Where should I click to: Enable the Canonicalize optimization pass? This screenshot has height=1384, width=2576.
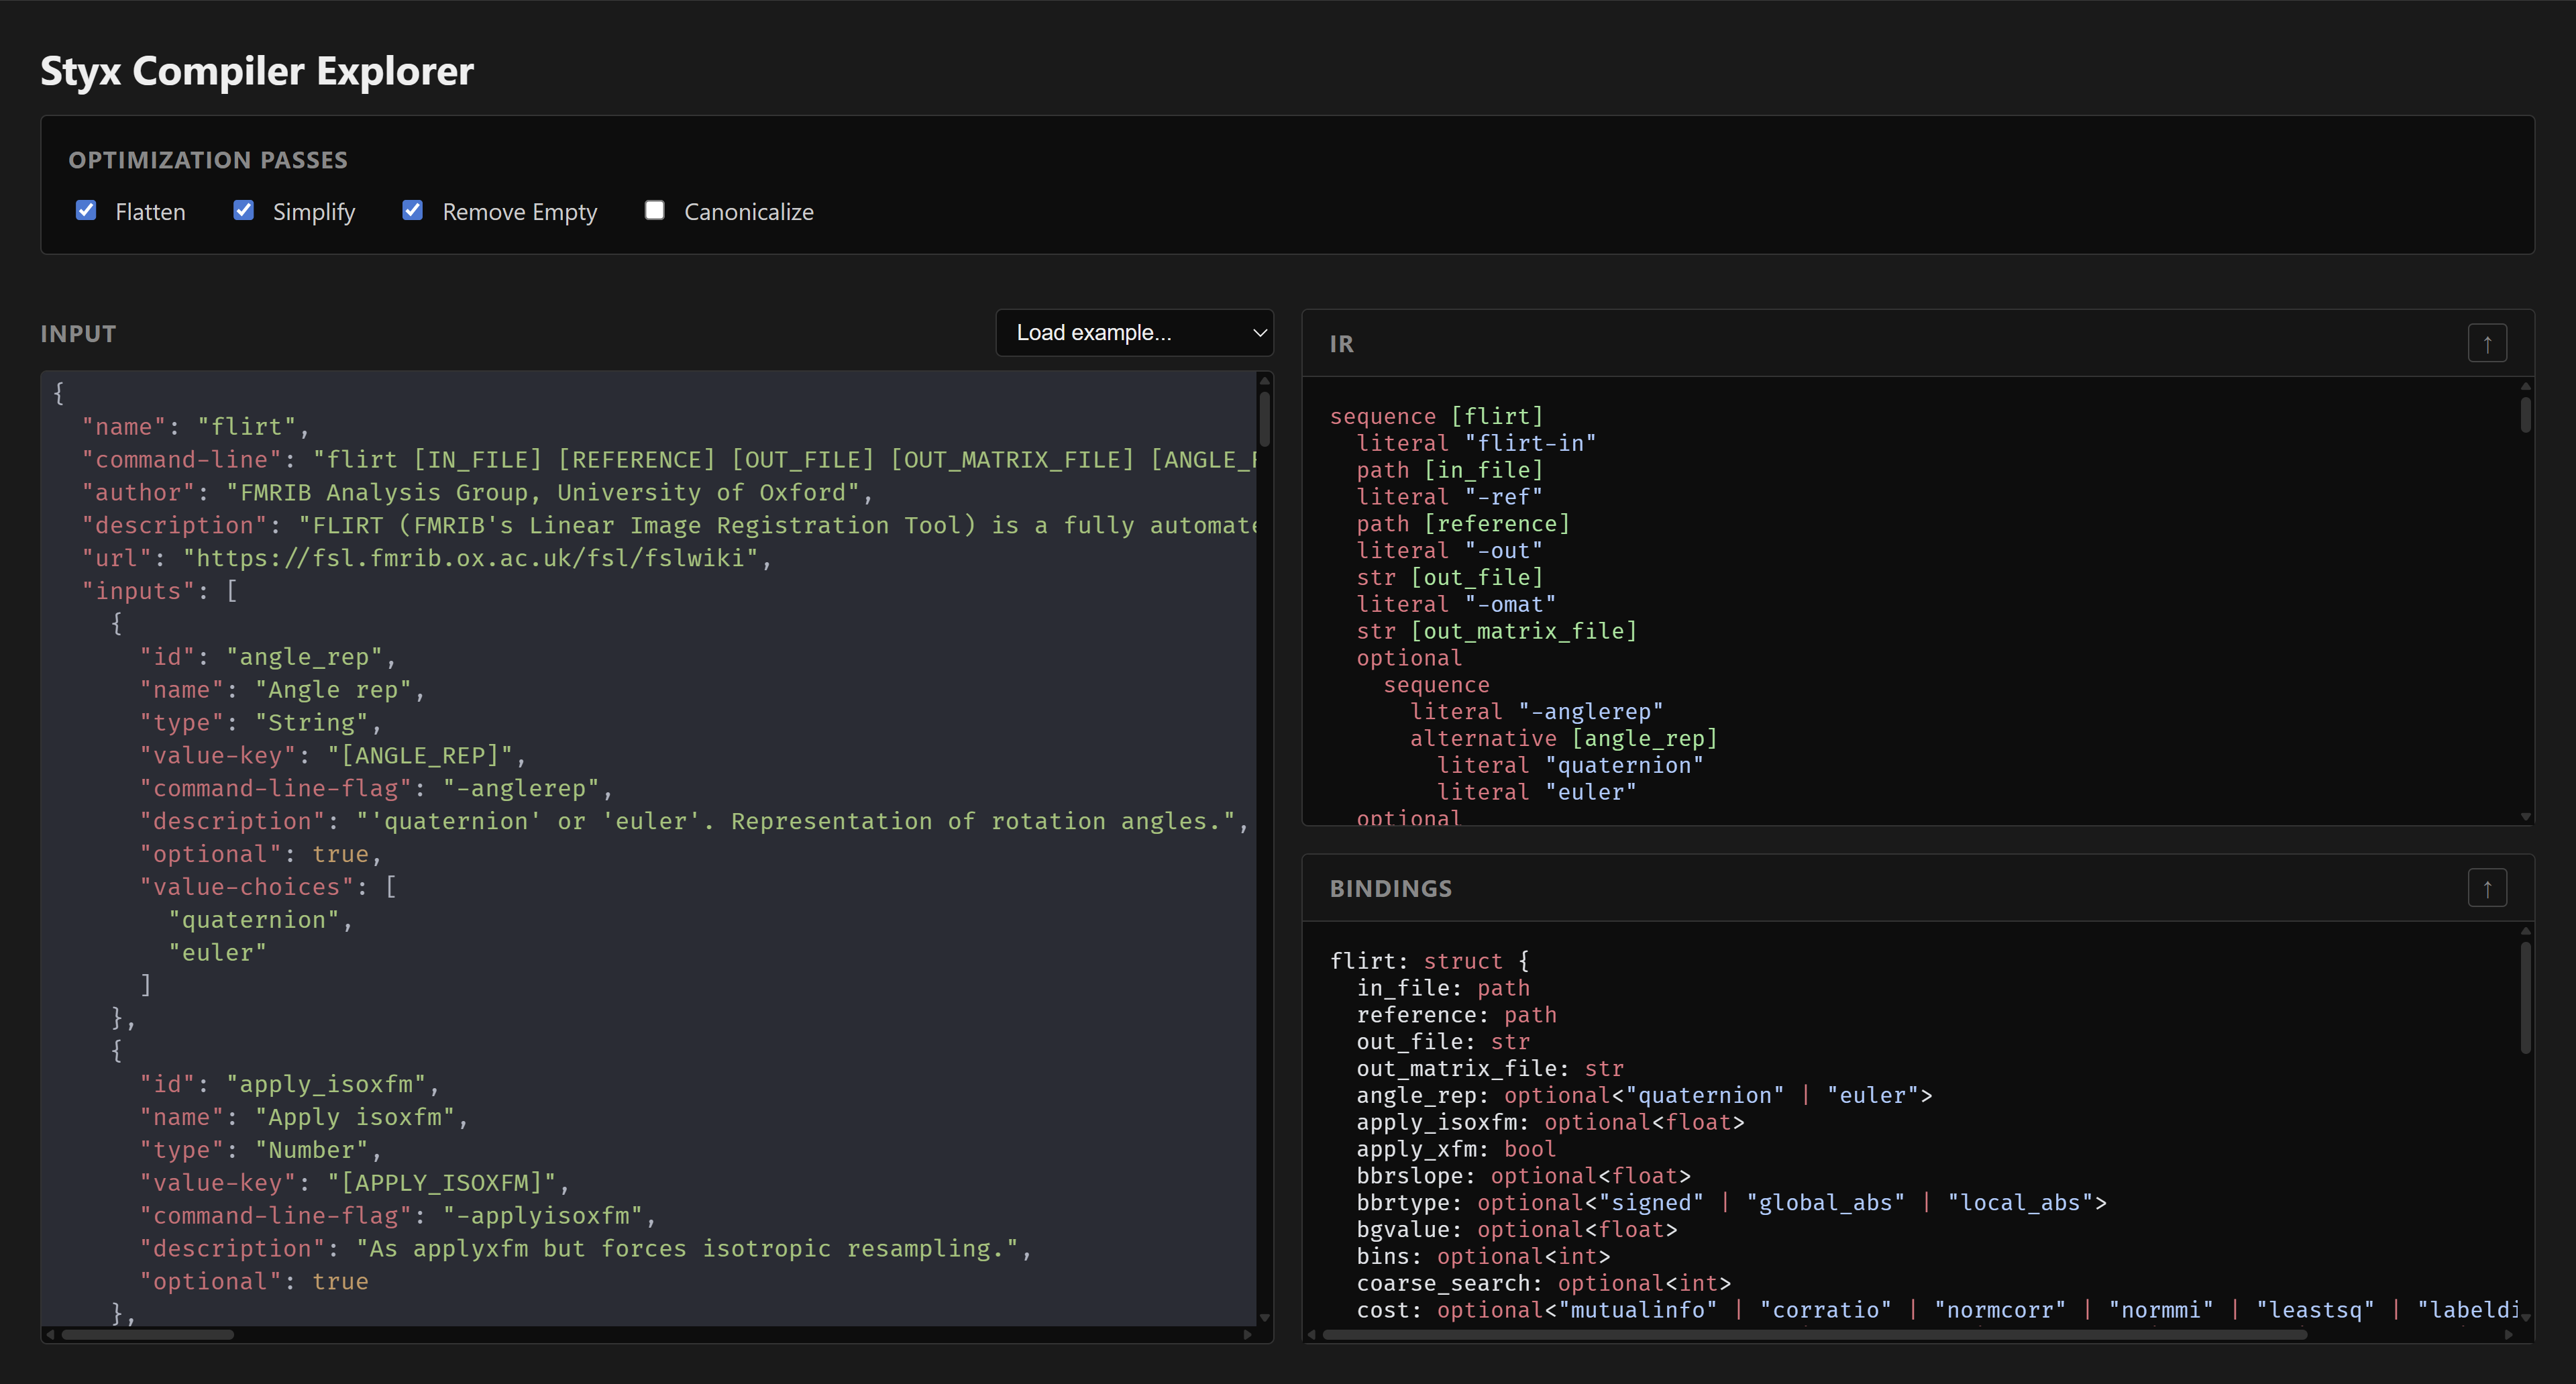(655, 210)
